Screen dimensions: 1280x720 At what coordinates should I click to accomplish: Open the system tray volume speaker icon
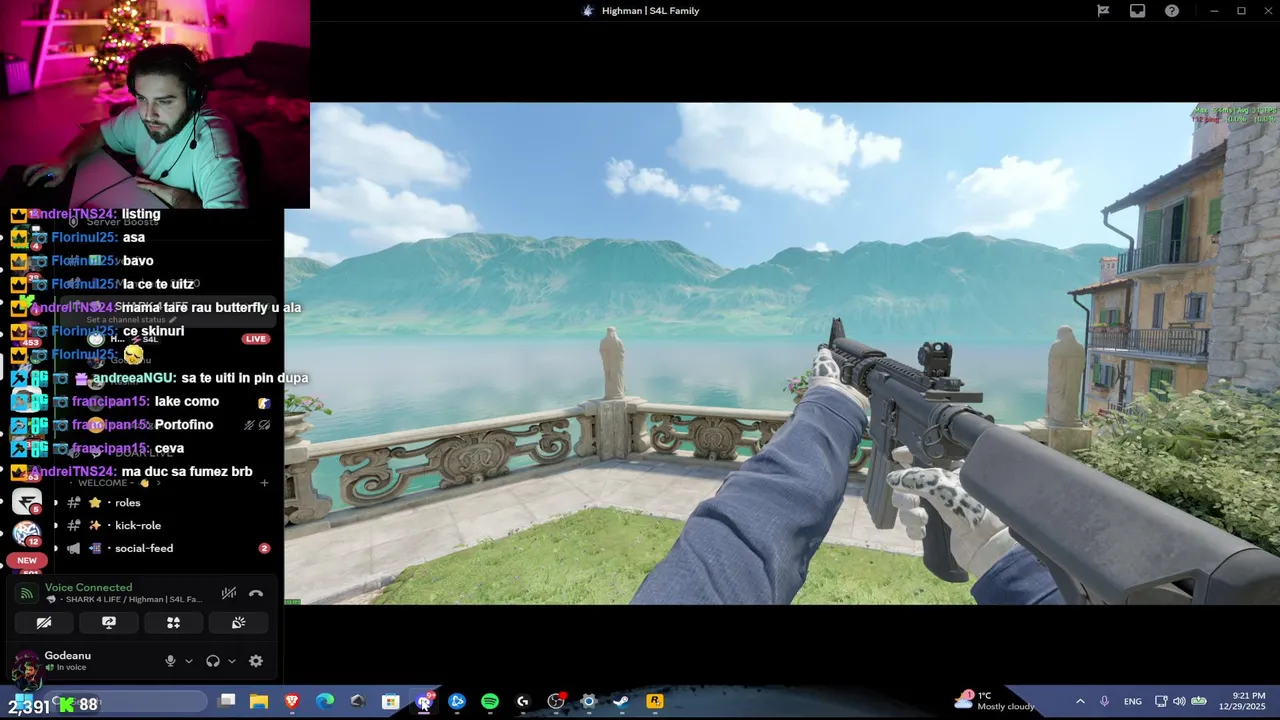[1179, 702]
